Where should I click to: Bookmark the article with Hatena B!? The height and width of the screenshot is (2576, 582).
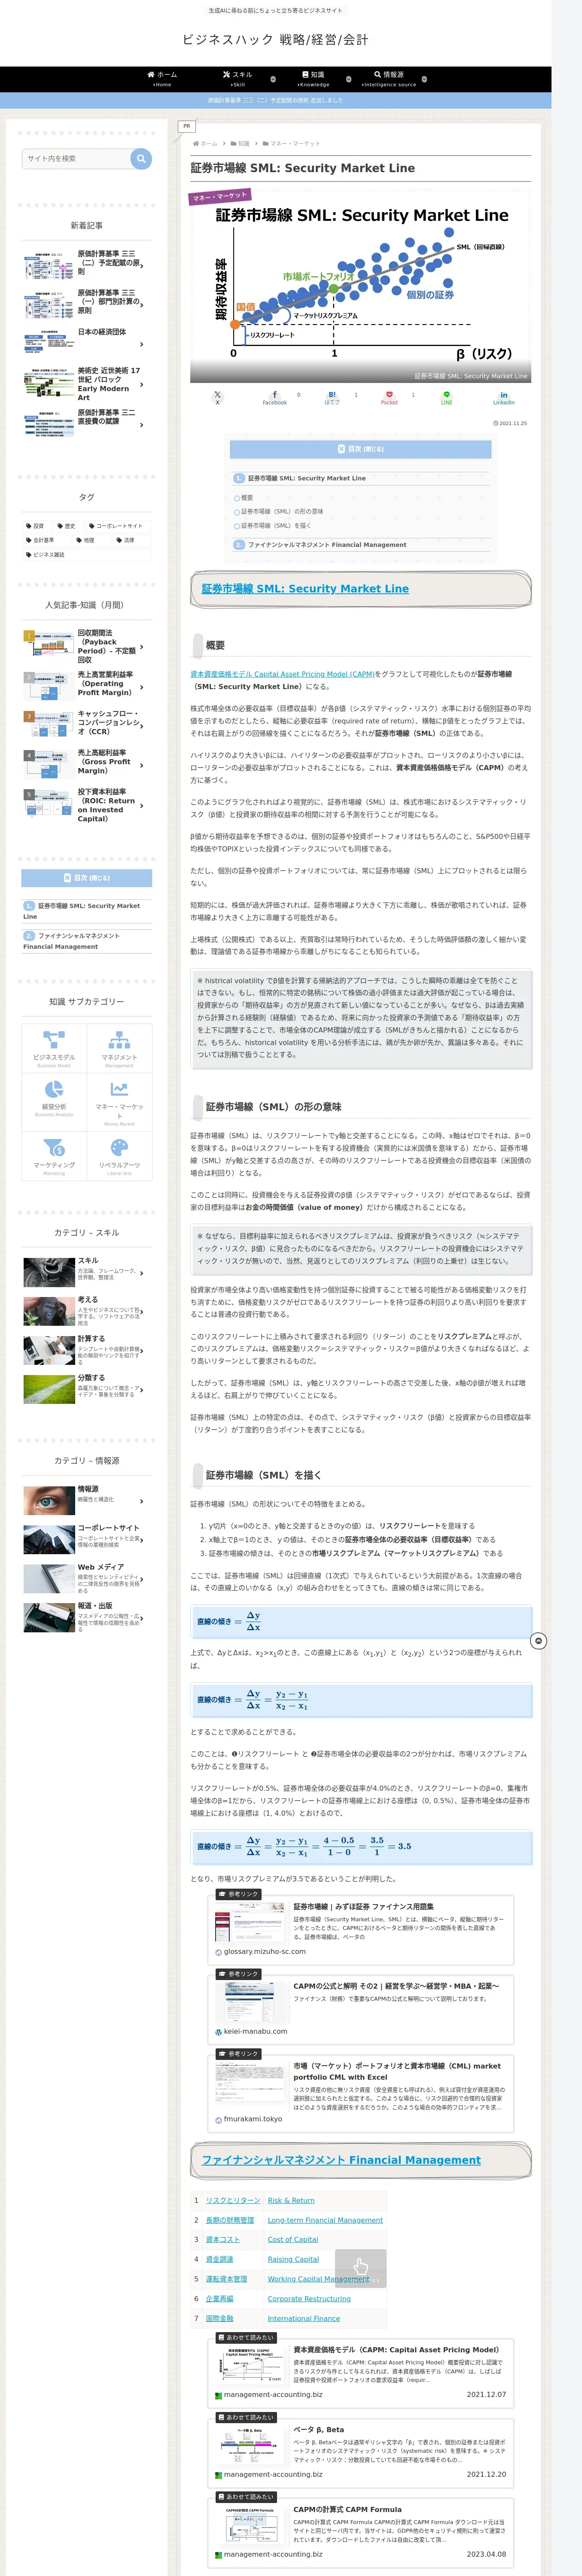pyautogui.click(x=332, y=397)
